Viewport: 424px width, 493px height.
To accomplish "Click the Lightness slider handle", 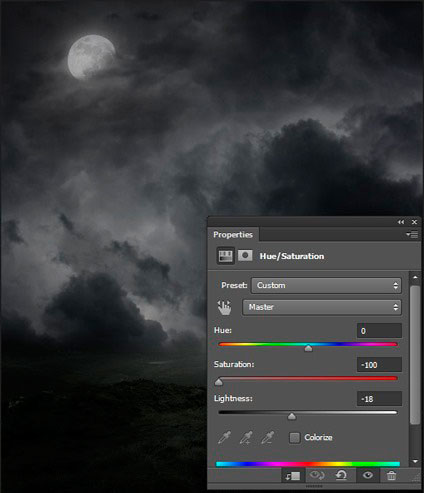I will pyautogui.click(x=292, y=416).
